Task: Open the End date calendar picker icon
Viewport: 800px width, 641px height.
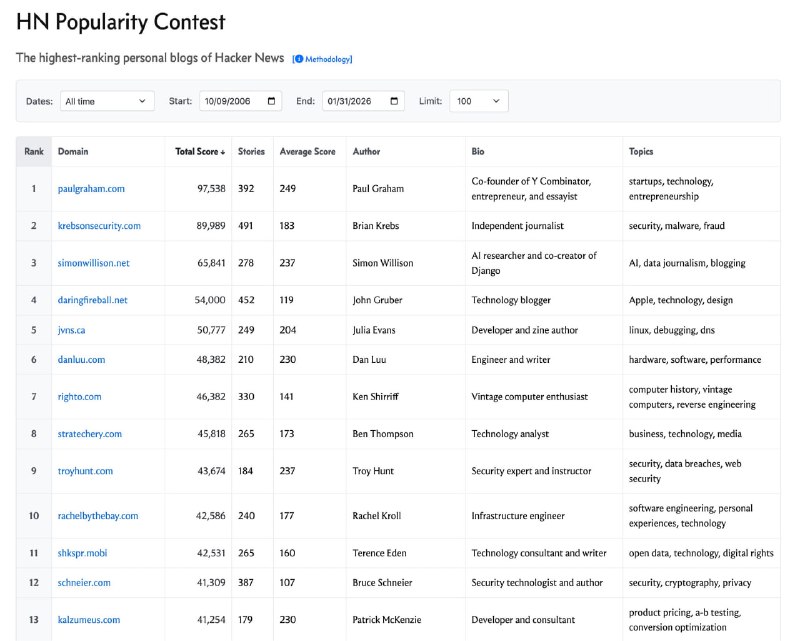Action: point(395,101)
